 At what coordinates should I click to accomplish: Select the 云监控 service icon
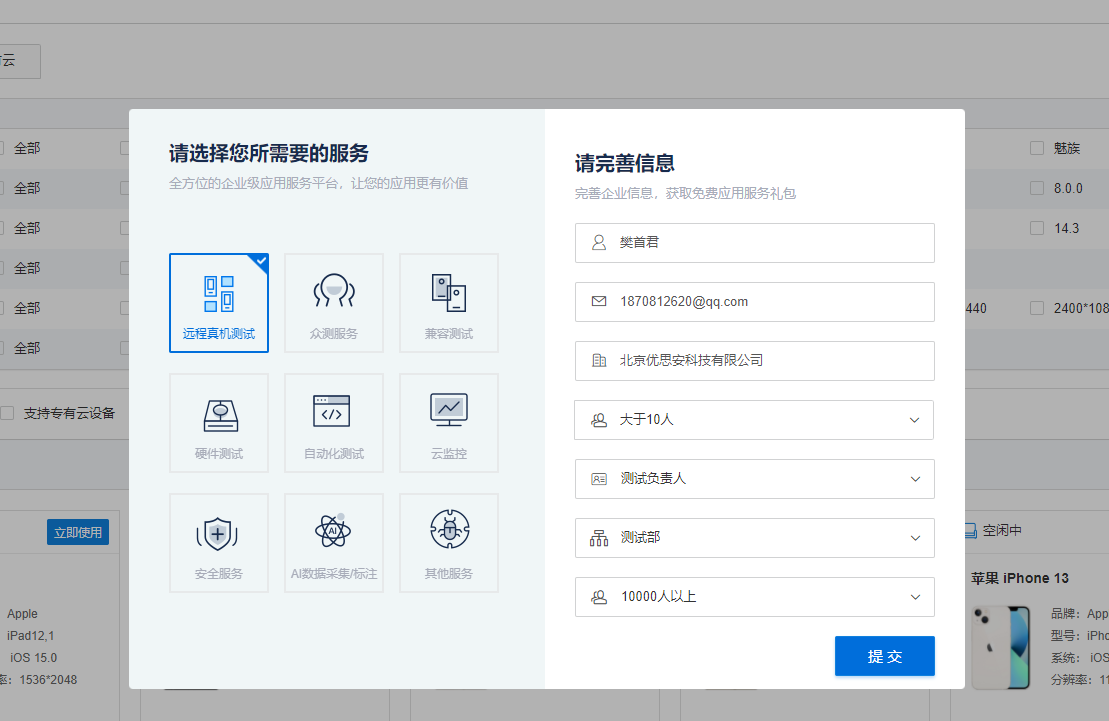tap(448, 410)
